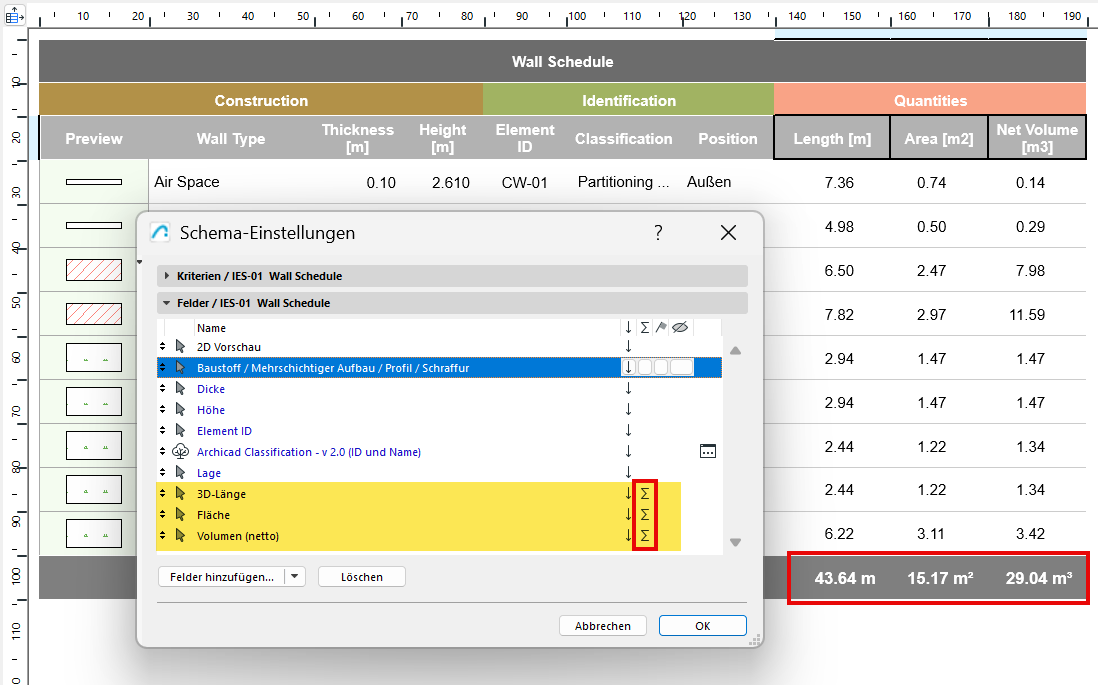1098x685 pixels.
Task: Select the Element ID field
Action: (224, 431)
